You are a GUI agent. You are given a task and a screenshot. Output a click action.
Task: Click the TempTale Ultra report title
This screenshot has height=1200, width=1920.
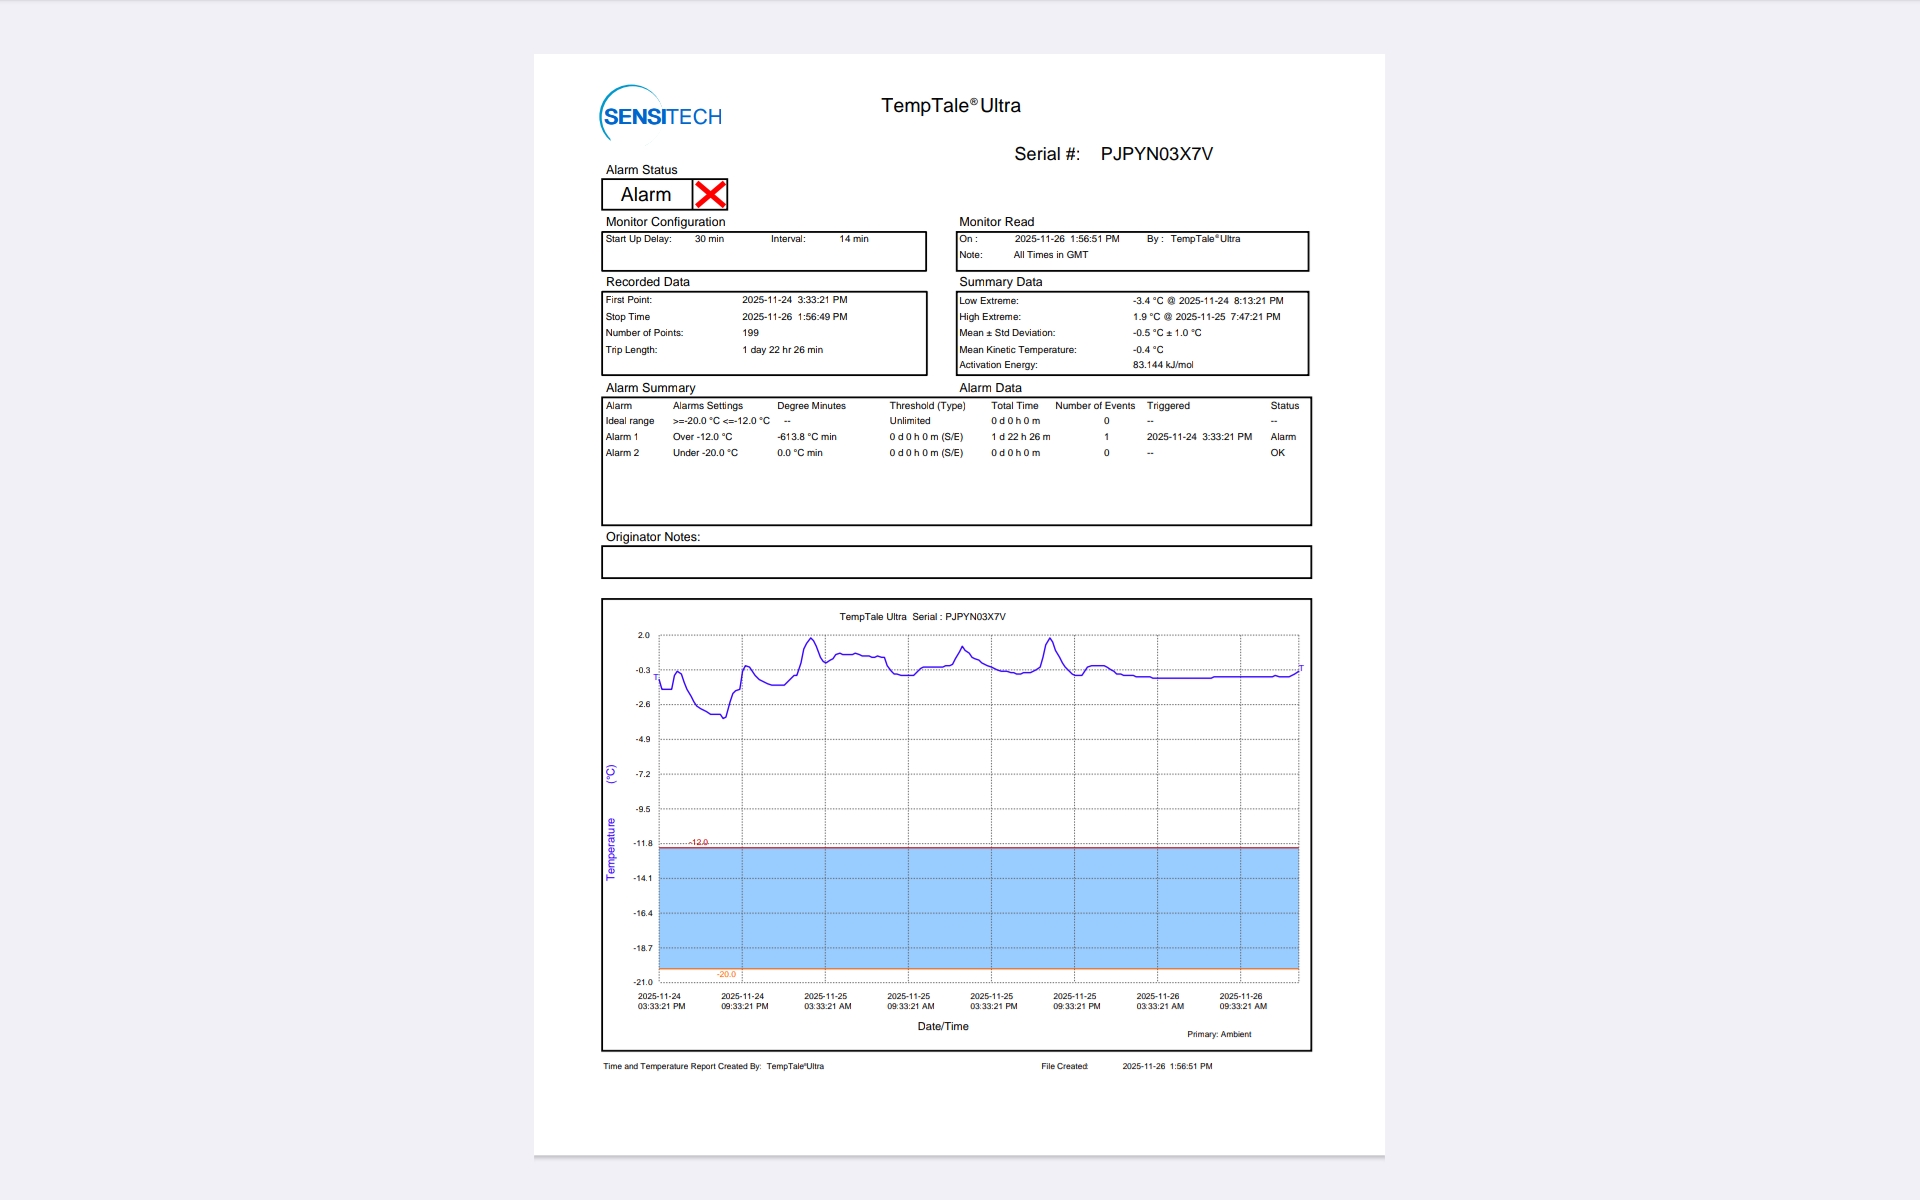(x=950, y=106)
